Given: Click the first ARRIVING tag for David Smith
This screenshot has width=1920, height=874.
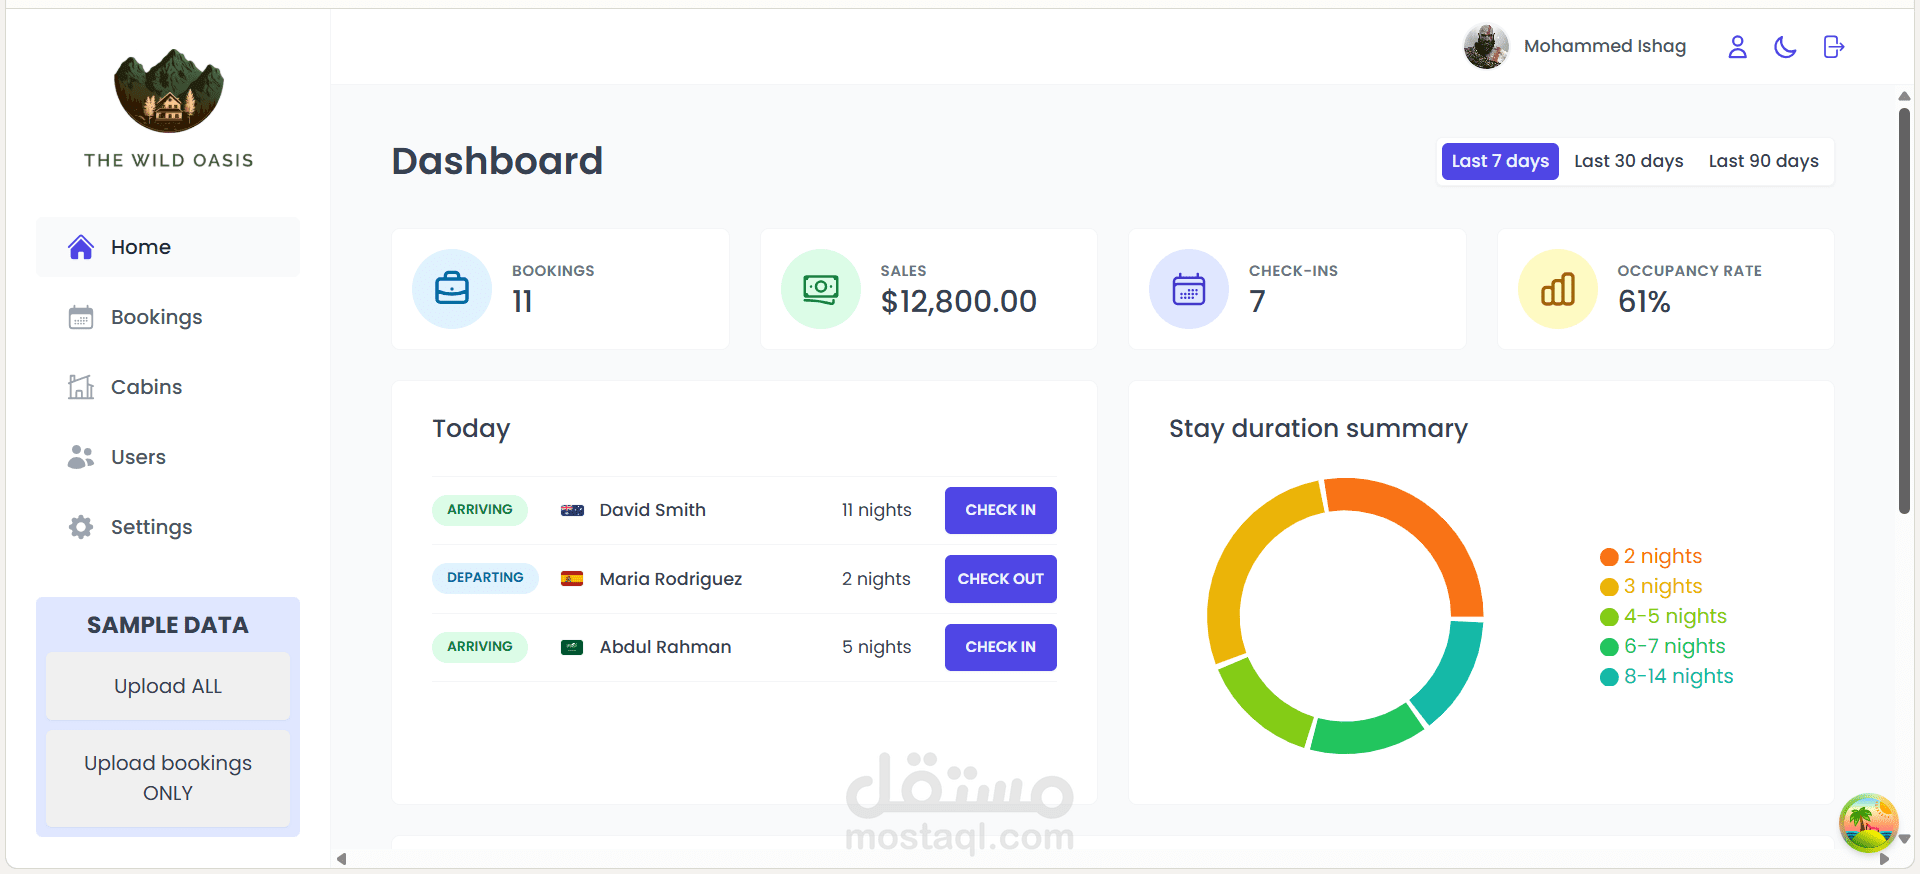Looking at the screenshot, I should tap(480, 510).
